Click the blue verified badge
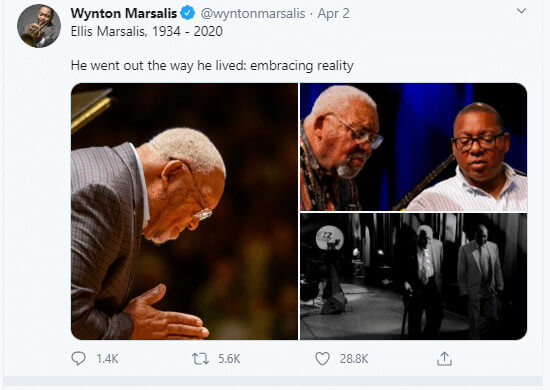 click(188, 13)
